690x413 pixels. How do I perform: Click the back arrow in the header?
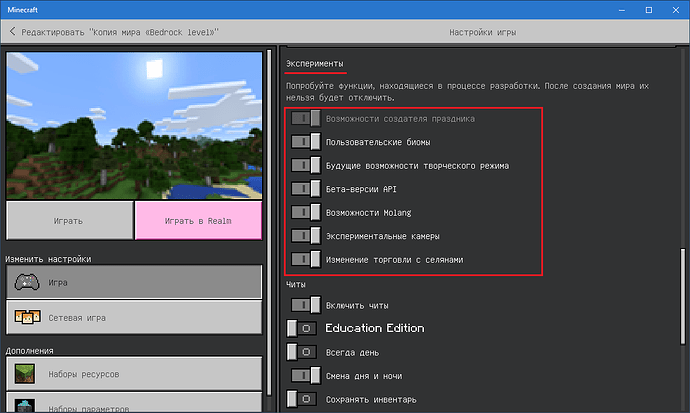[13, 32]
